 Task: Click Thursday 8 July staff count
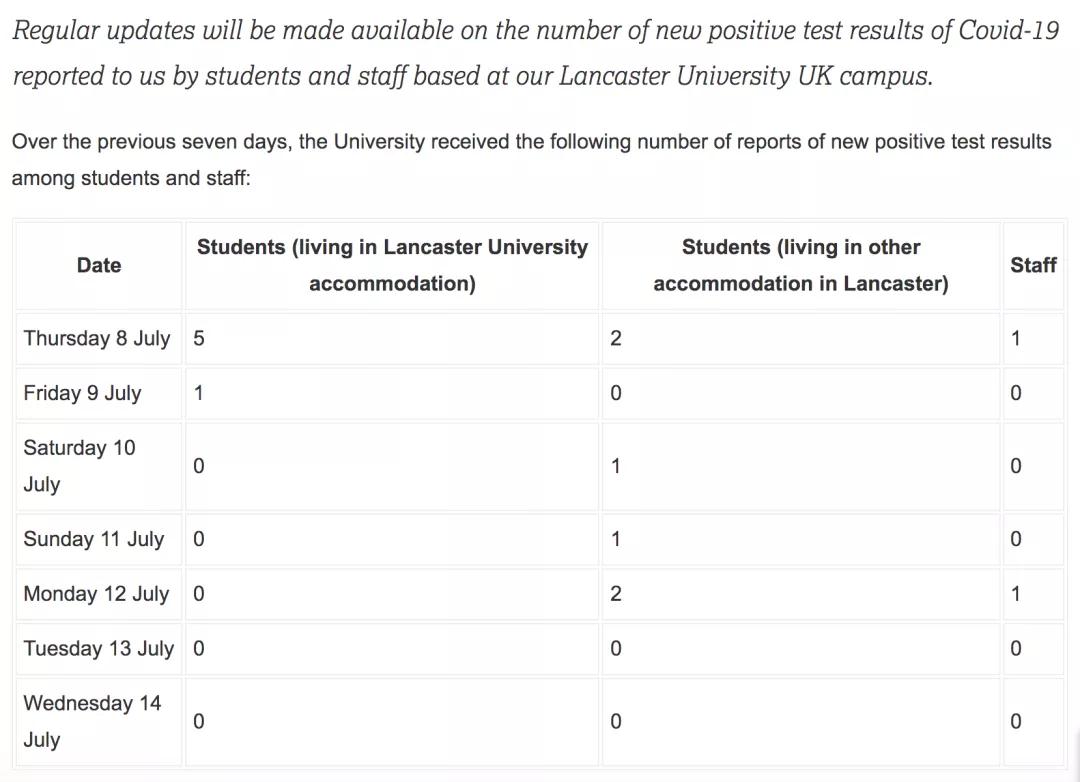(x=1016, y=338)
